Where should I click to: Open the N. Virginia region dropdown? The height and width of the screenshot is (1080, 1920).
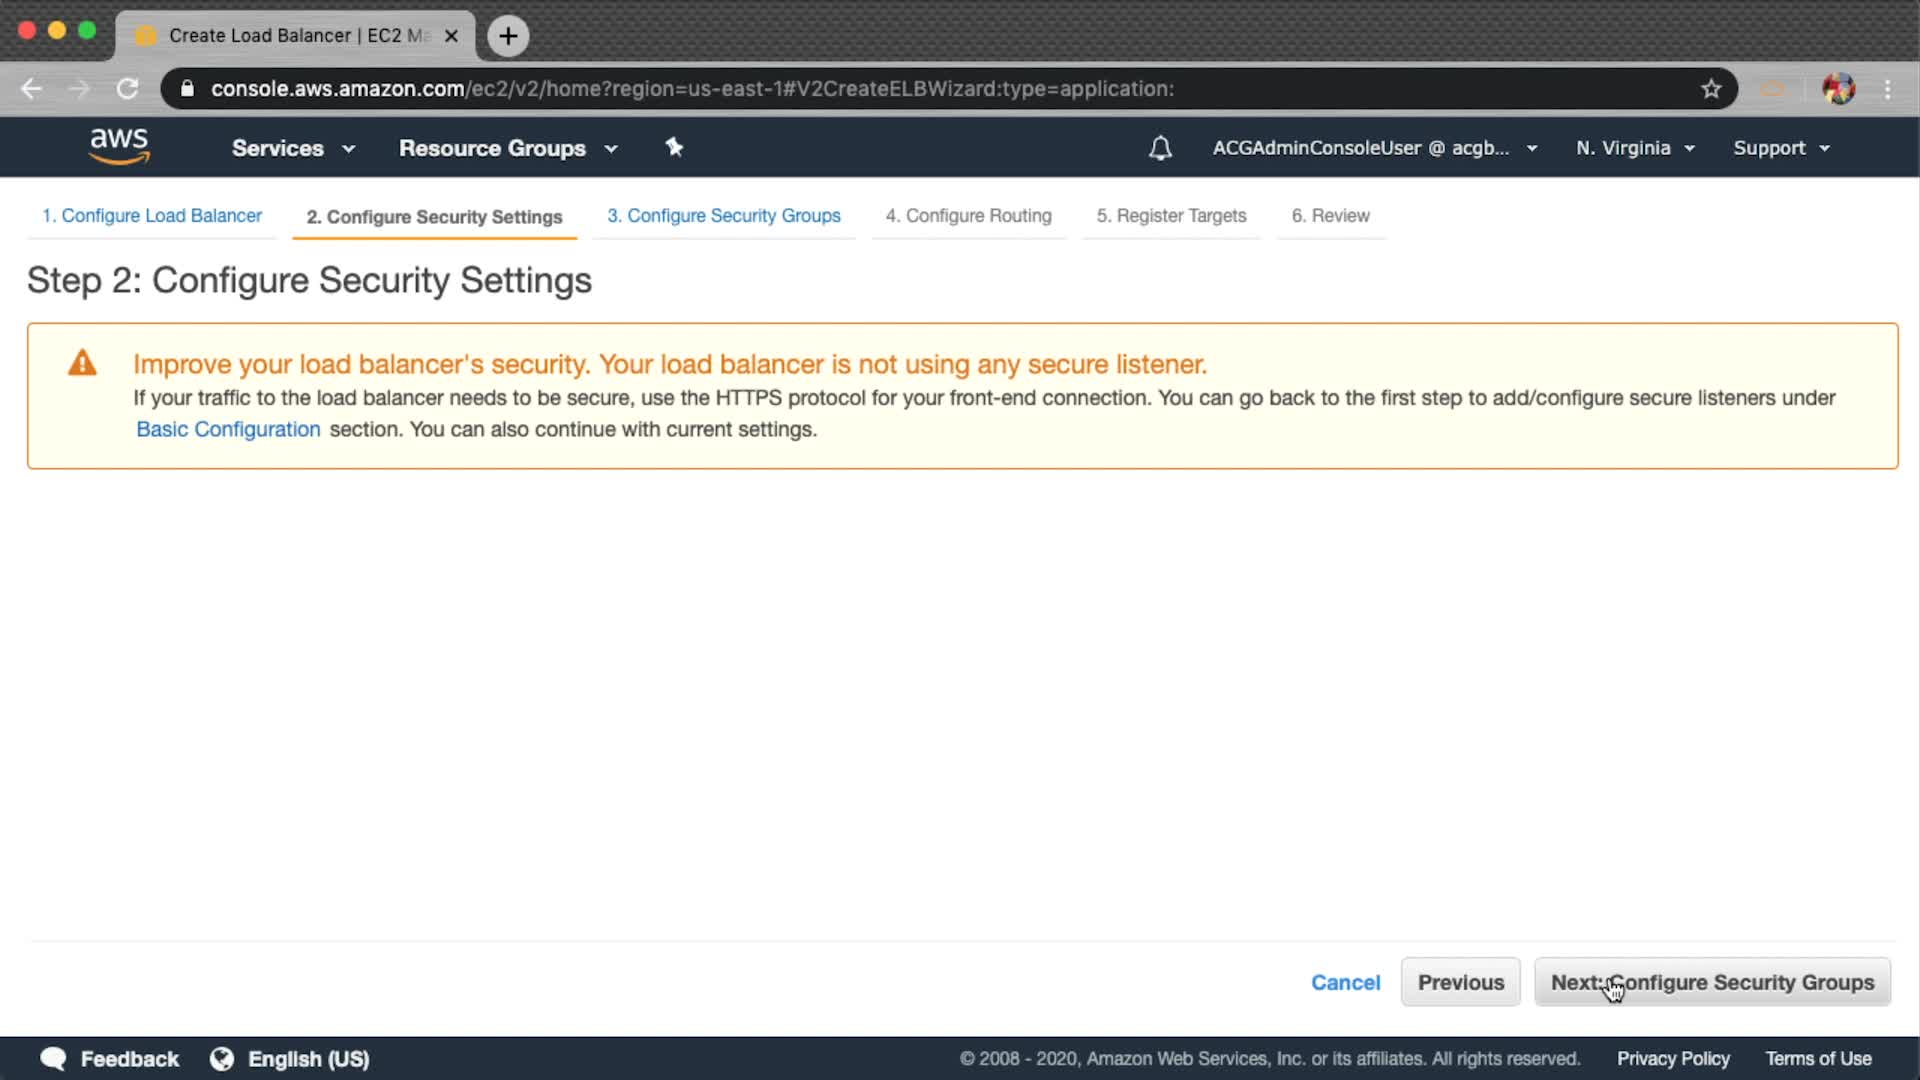1635,148
